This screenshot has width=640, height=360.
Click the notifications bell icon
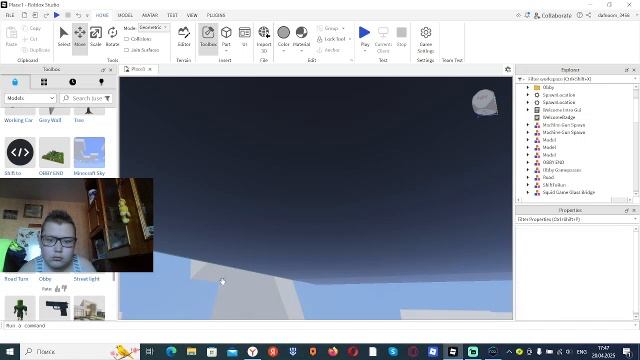point(527,15)
